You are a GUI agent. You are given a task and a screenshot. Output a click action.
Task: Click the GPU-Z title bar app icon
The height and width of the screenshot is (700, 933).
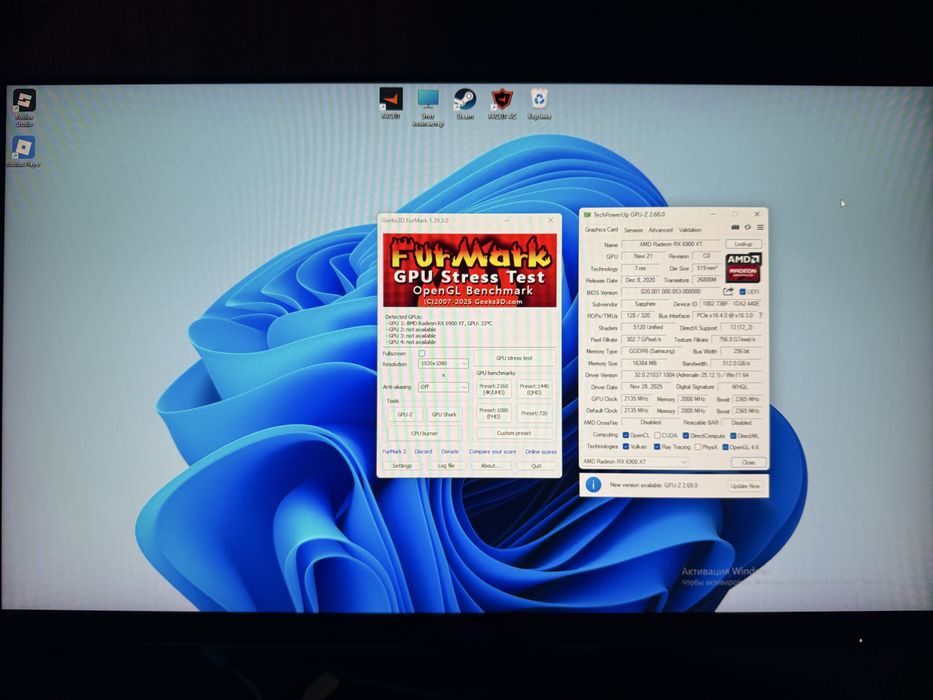(587, 214)
